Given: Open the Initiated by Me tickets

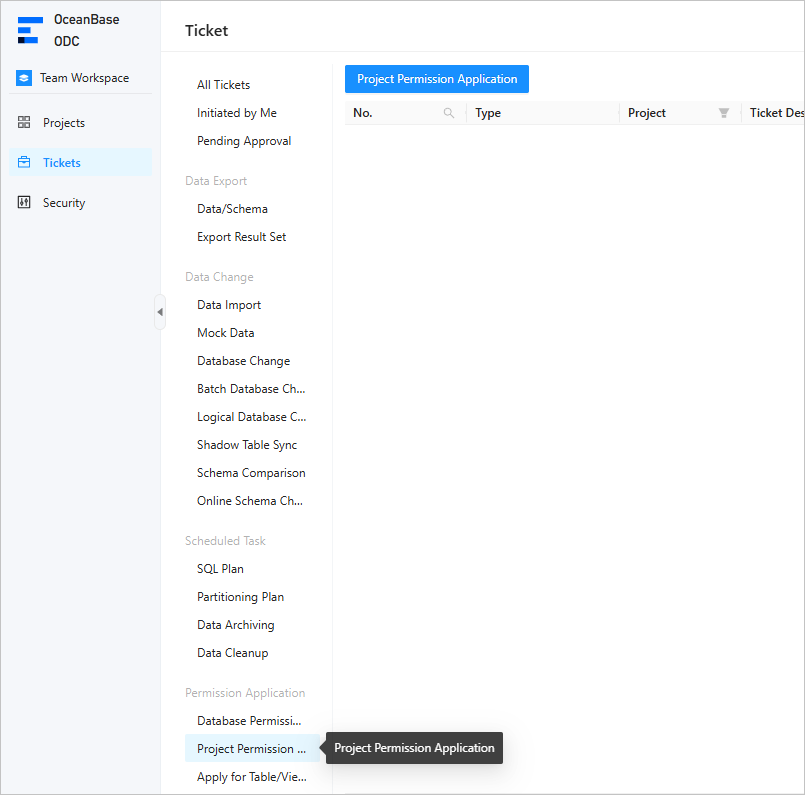Looking at the screenshot, I should [236, 113].
